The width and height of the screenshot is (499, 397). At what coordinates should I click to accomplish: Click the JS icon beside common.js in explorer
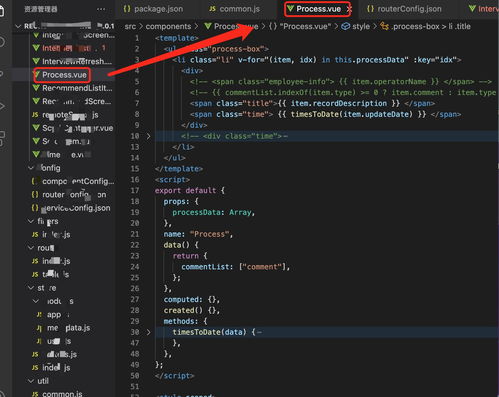click(35, 394)
